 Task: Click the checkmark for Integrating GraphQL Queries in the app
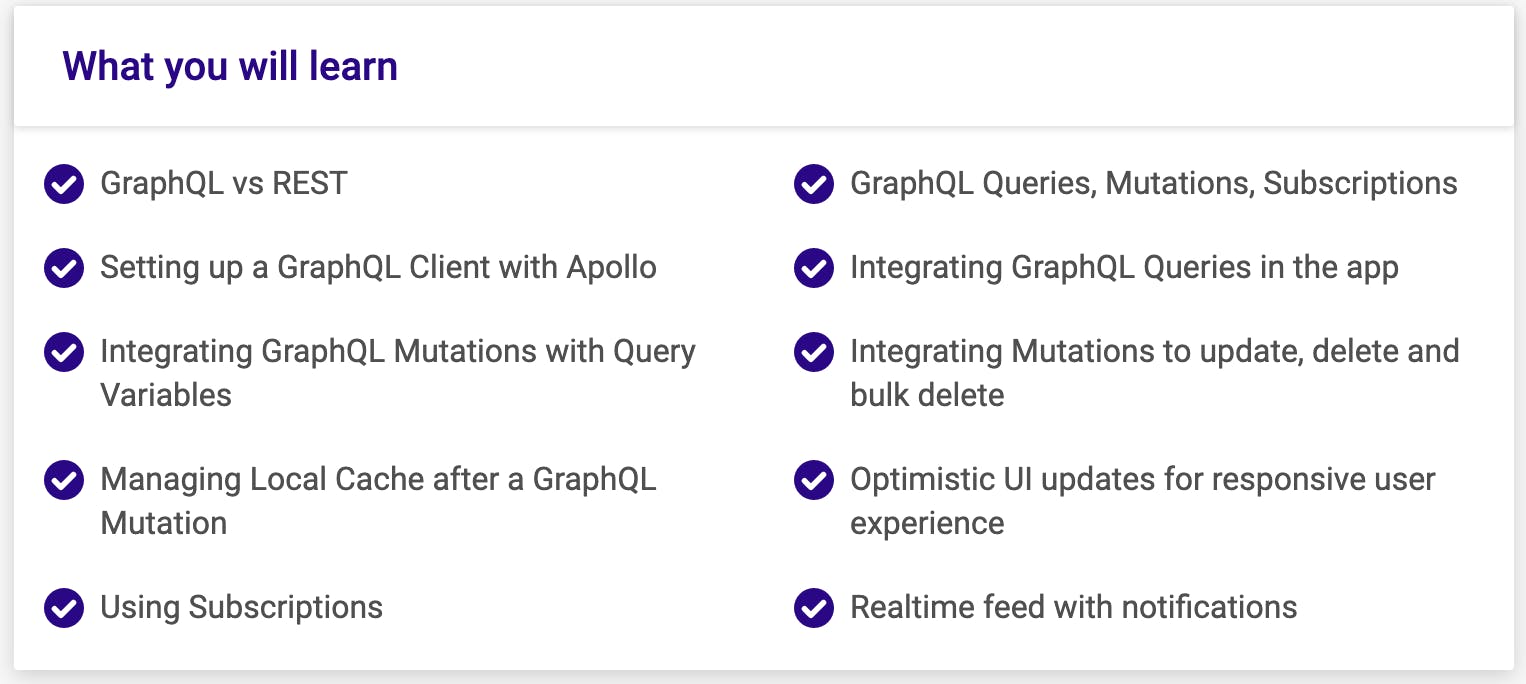pyautogui.click(x=814, y=268)
